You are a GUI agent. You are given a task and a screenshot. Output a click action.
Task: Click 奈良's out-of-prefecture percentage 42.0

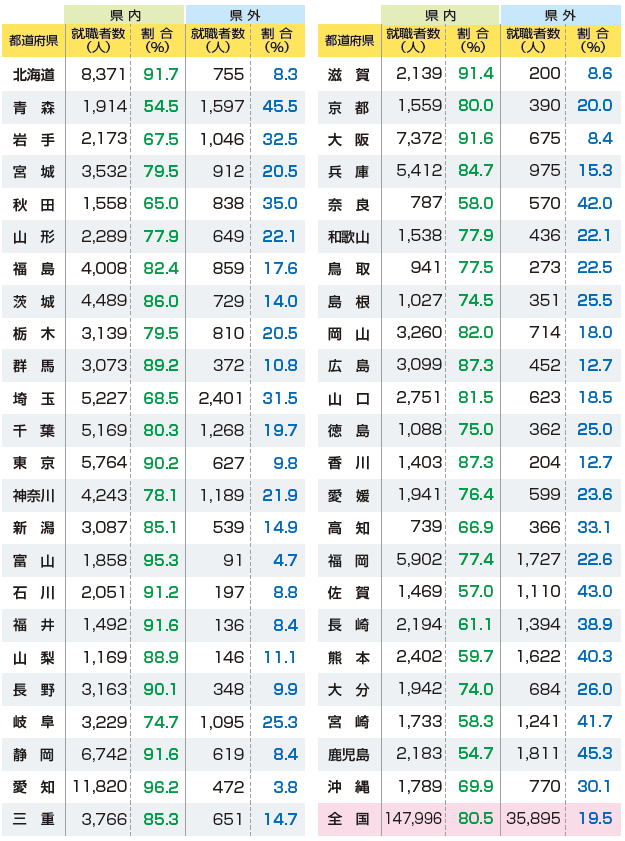click(595, 203)
